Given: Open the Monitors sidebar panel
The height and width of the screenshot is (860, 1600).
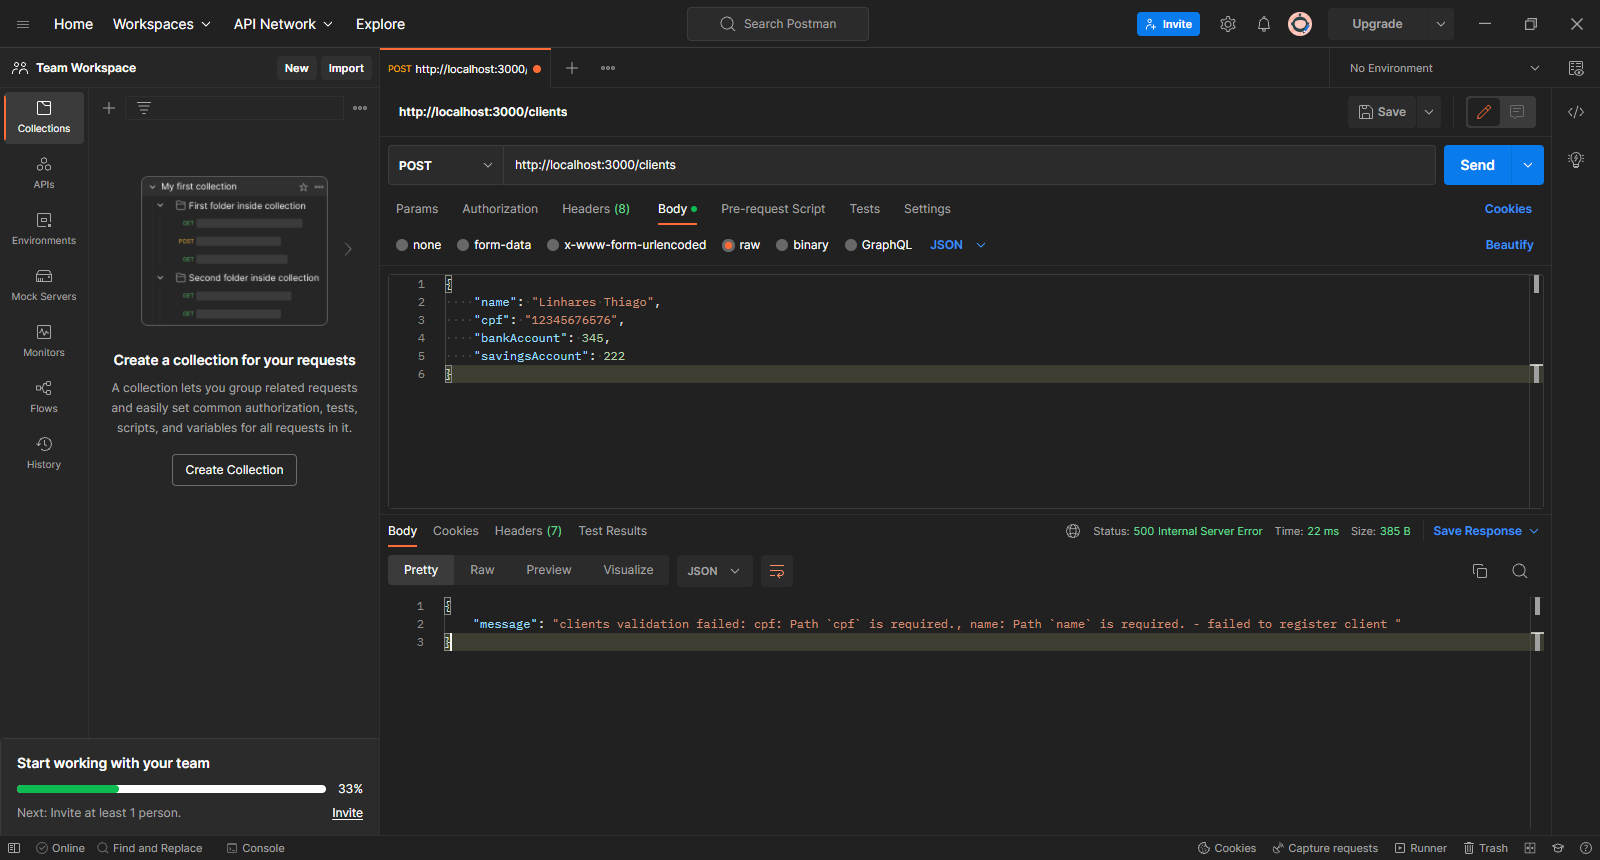Looking at the screenshot, I should 44,340.
